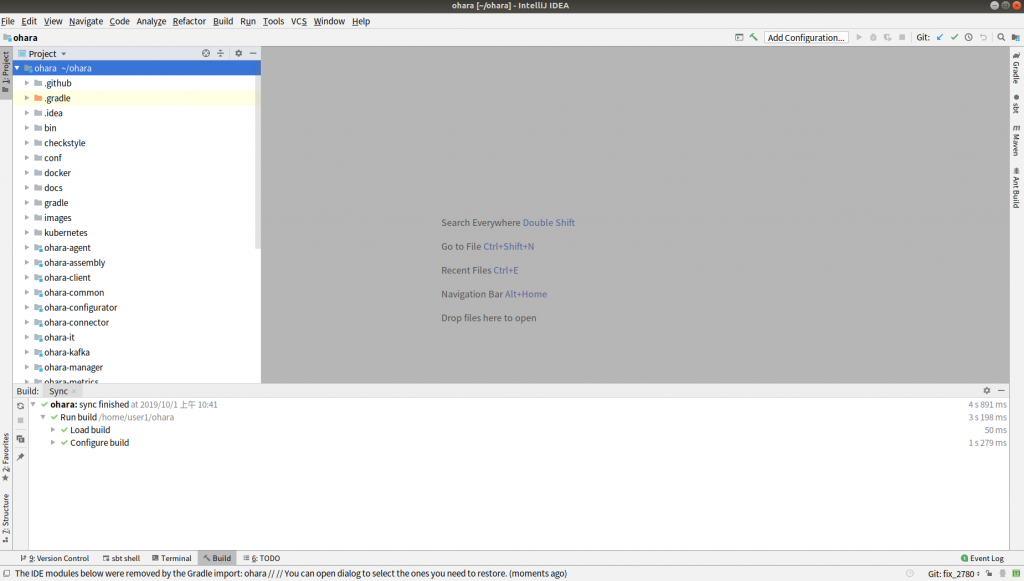This screenshot has height=581, width=1024.
Task: Open the Tools menu
Action: point(273,21)
